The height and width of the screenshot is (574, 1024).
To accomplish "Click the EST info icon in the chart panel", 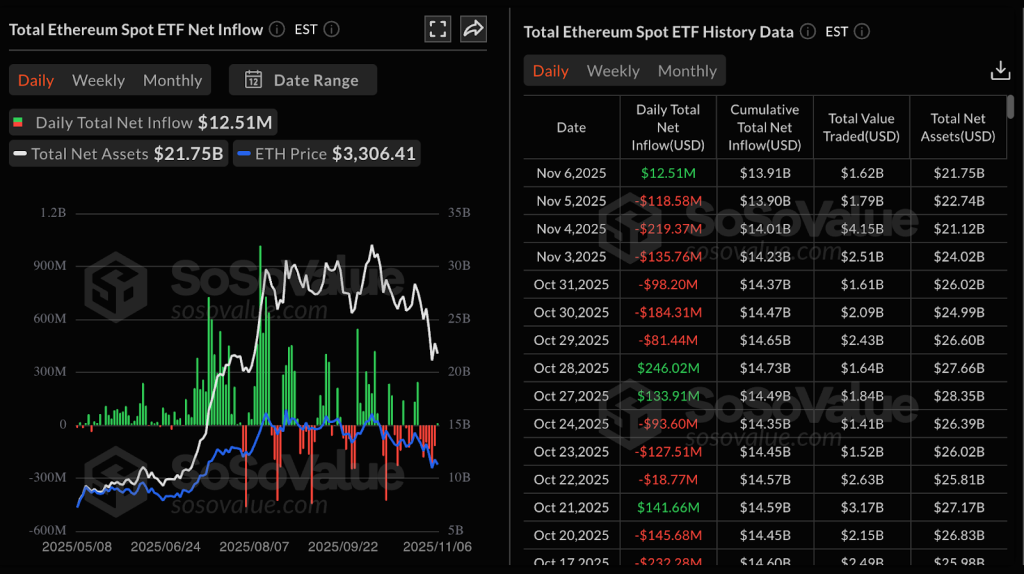I will (x=332, y=29).
